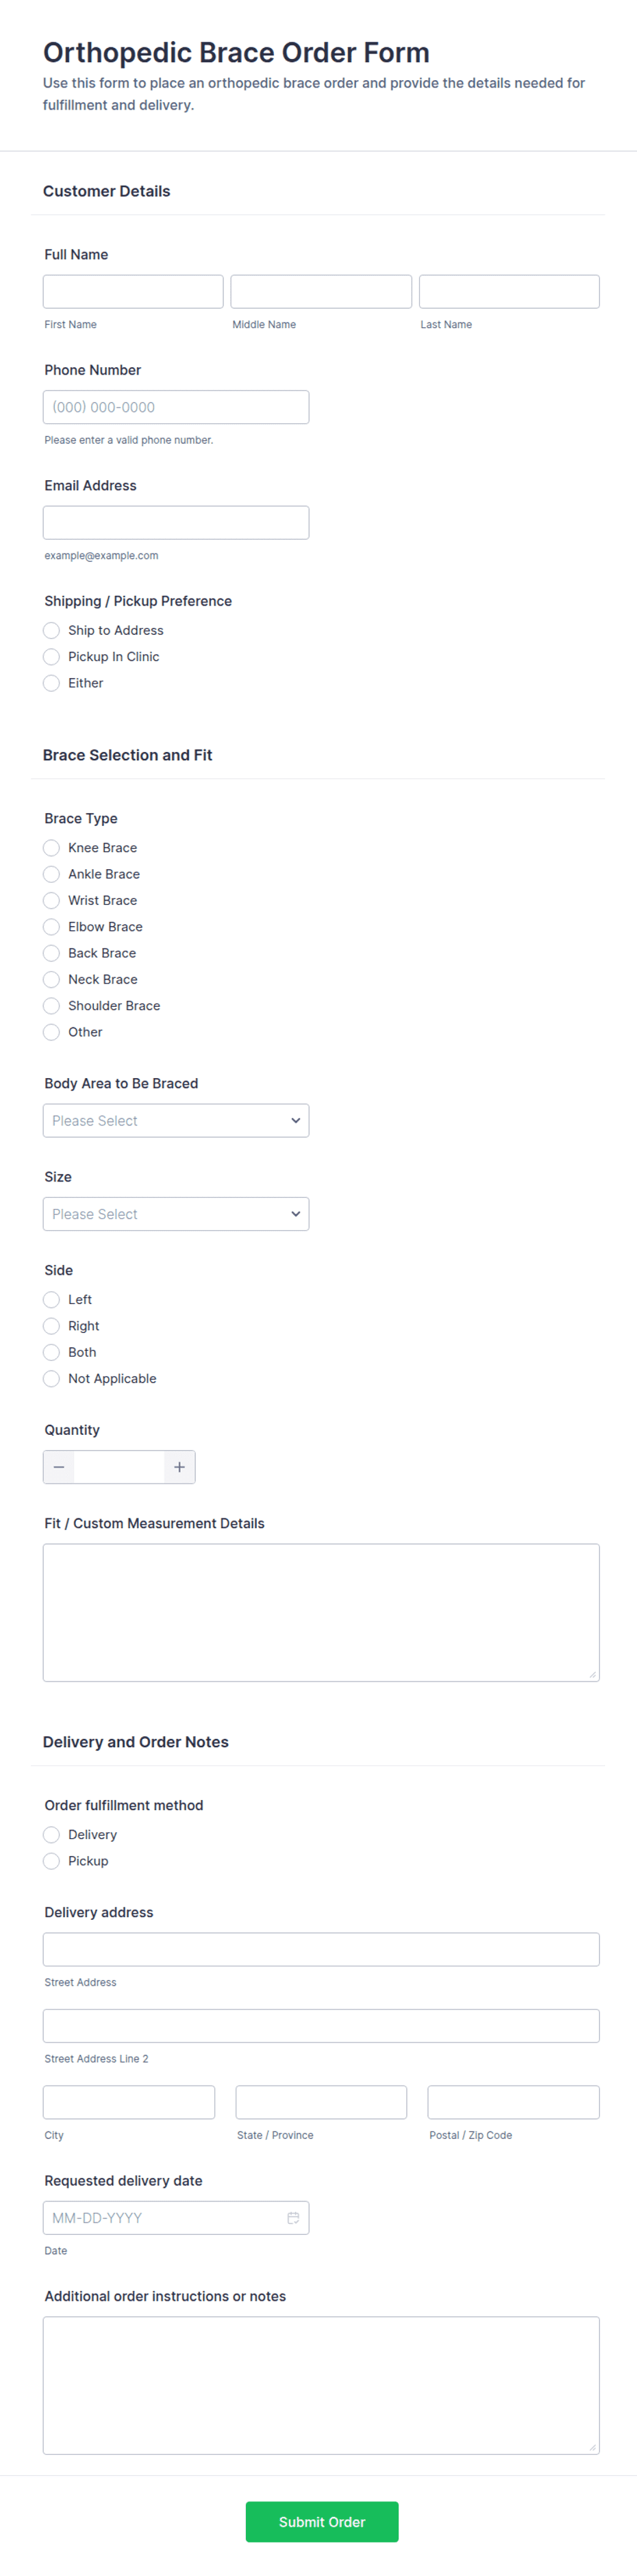Expand the Size dropdown
Screen dimensions: 637x2576
[176, 1214]
